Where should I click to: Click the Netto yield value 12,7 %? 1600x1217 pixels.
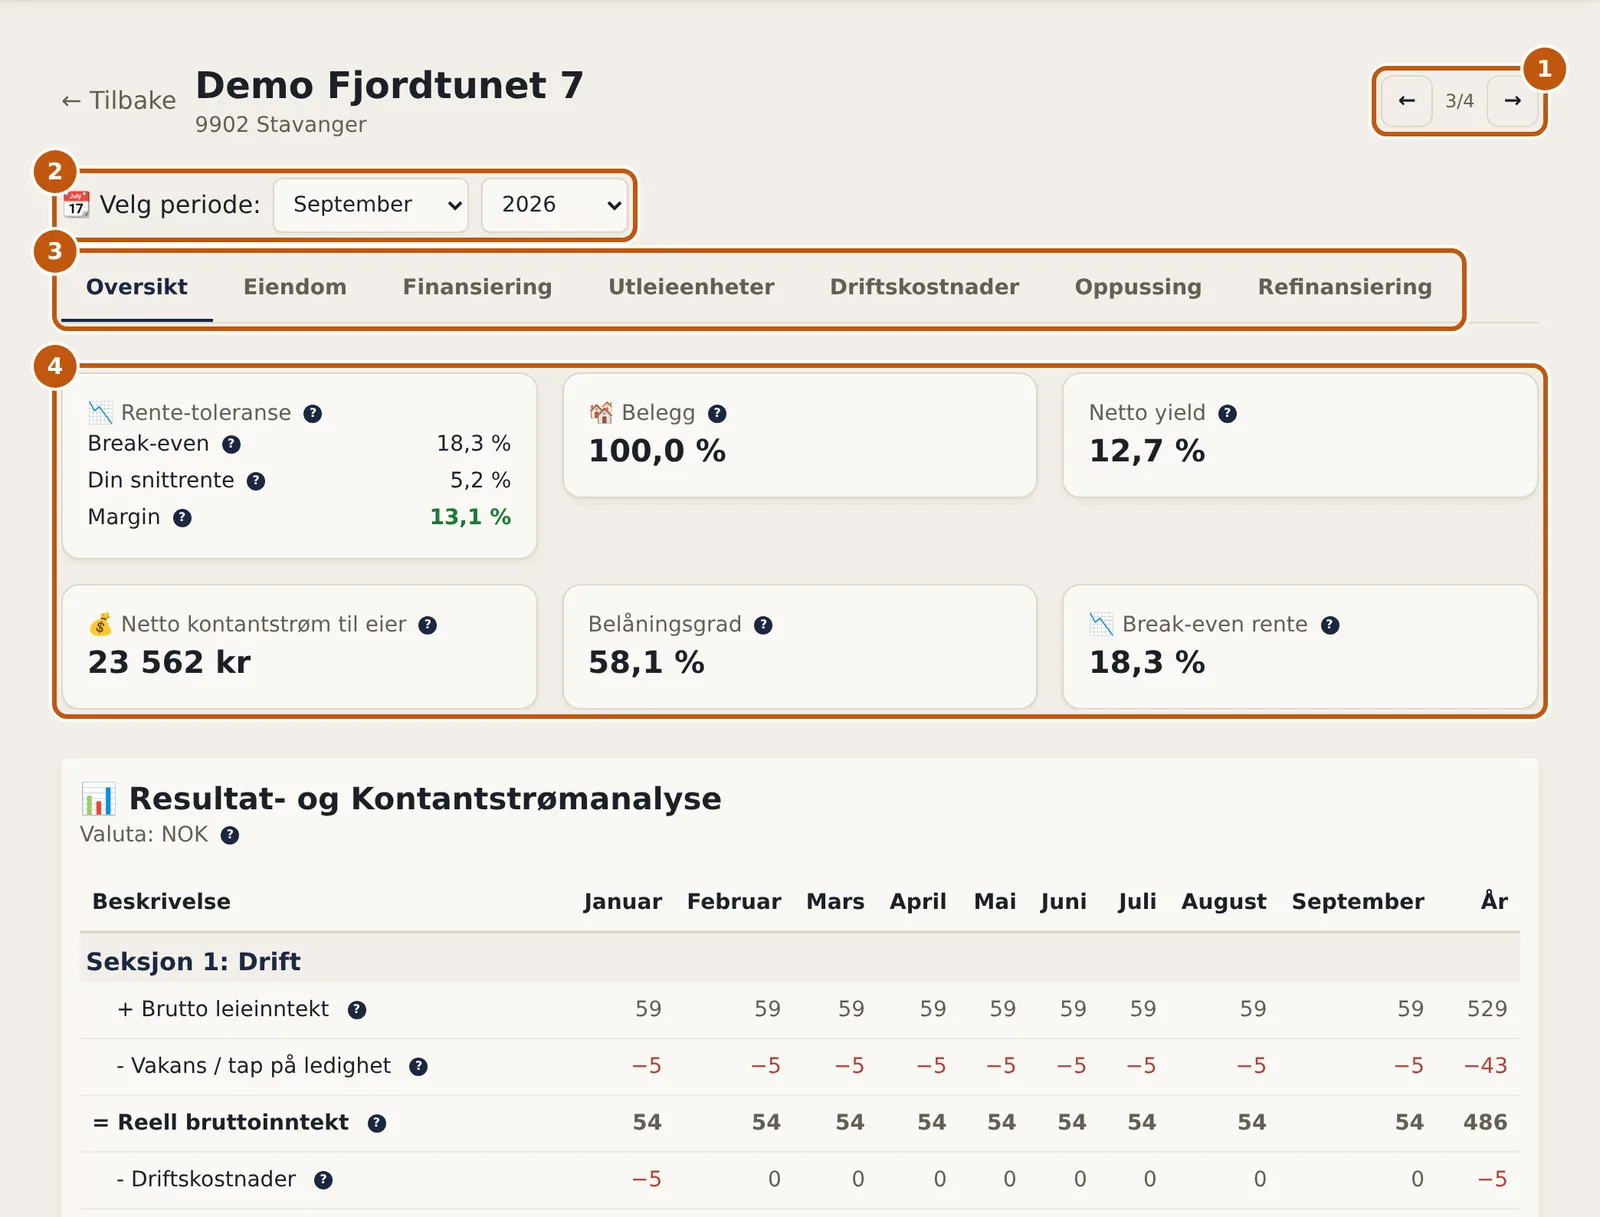tap(1147, 451)
